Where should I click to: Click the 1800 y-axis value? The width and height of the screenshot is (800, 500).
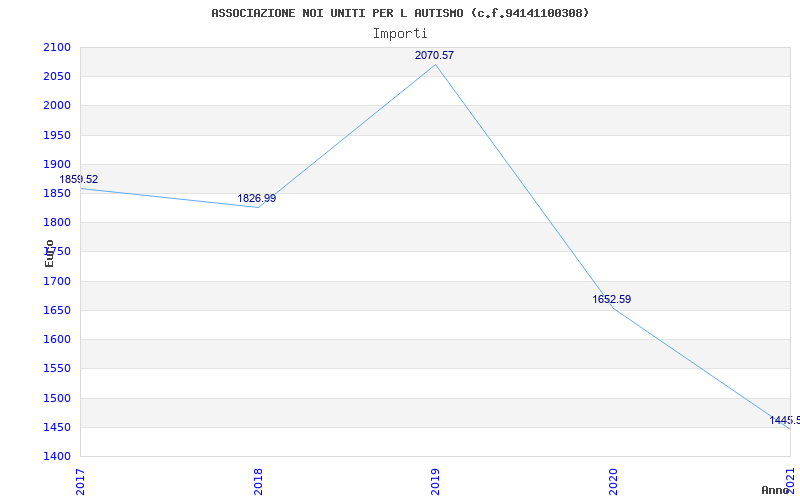coord(57,222)
